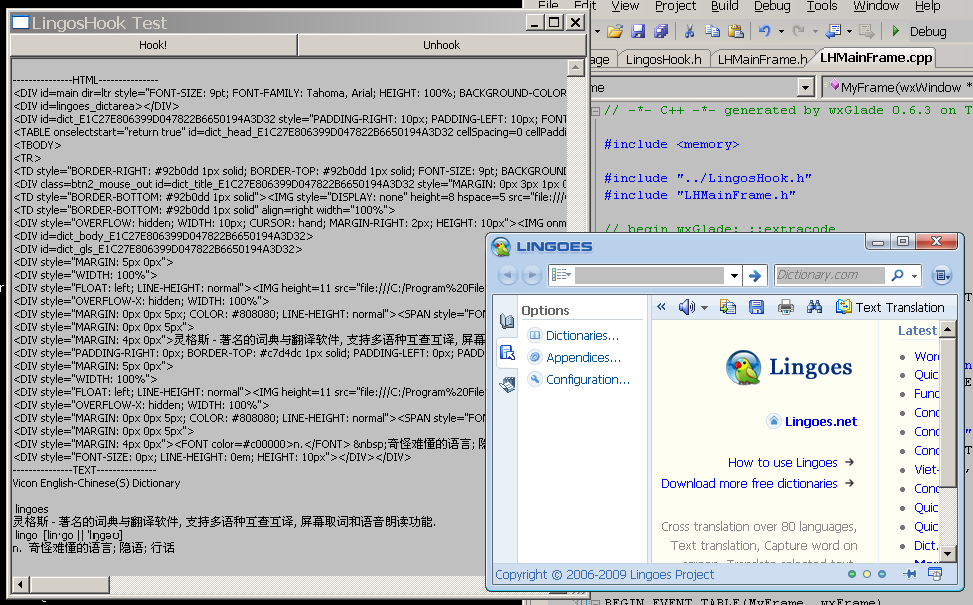973x605 pixels.
Task: Open the View menu in Visual Studio
Action: pyautogui.click(x=625, y=6)
